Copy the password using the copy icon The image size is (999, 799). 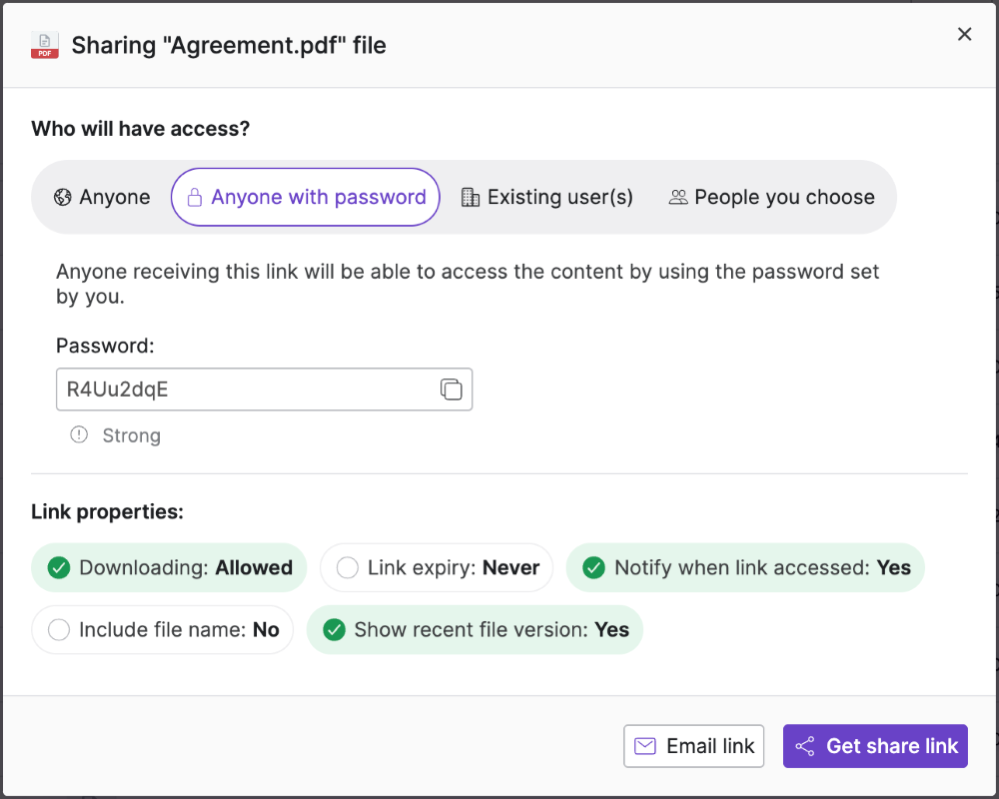pyautogui.click(x=451, y=389)
